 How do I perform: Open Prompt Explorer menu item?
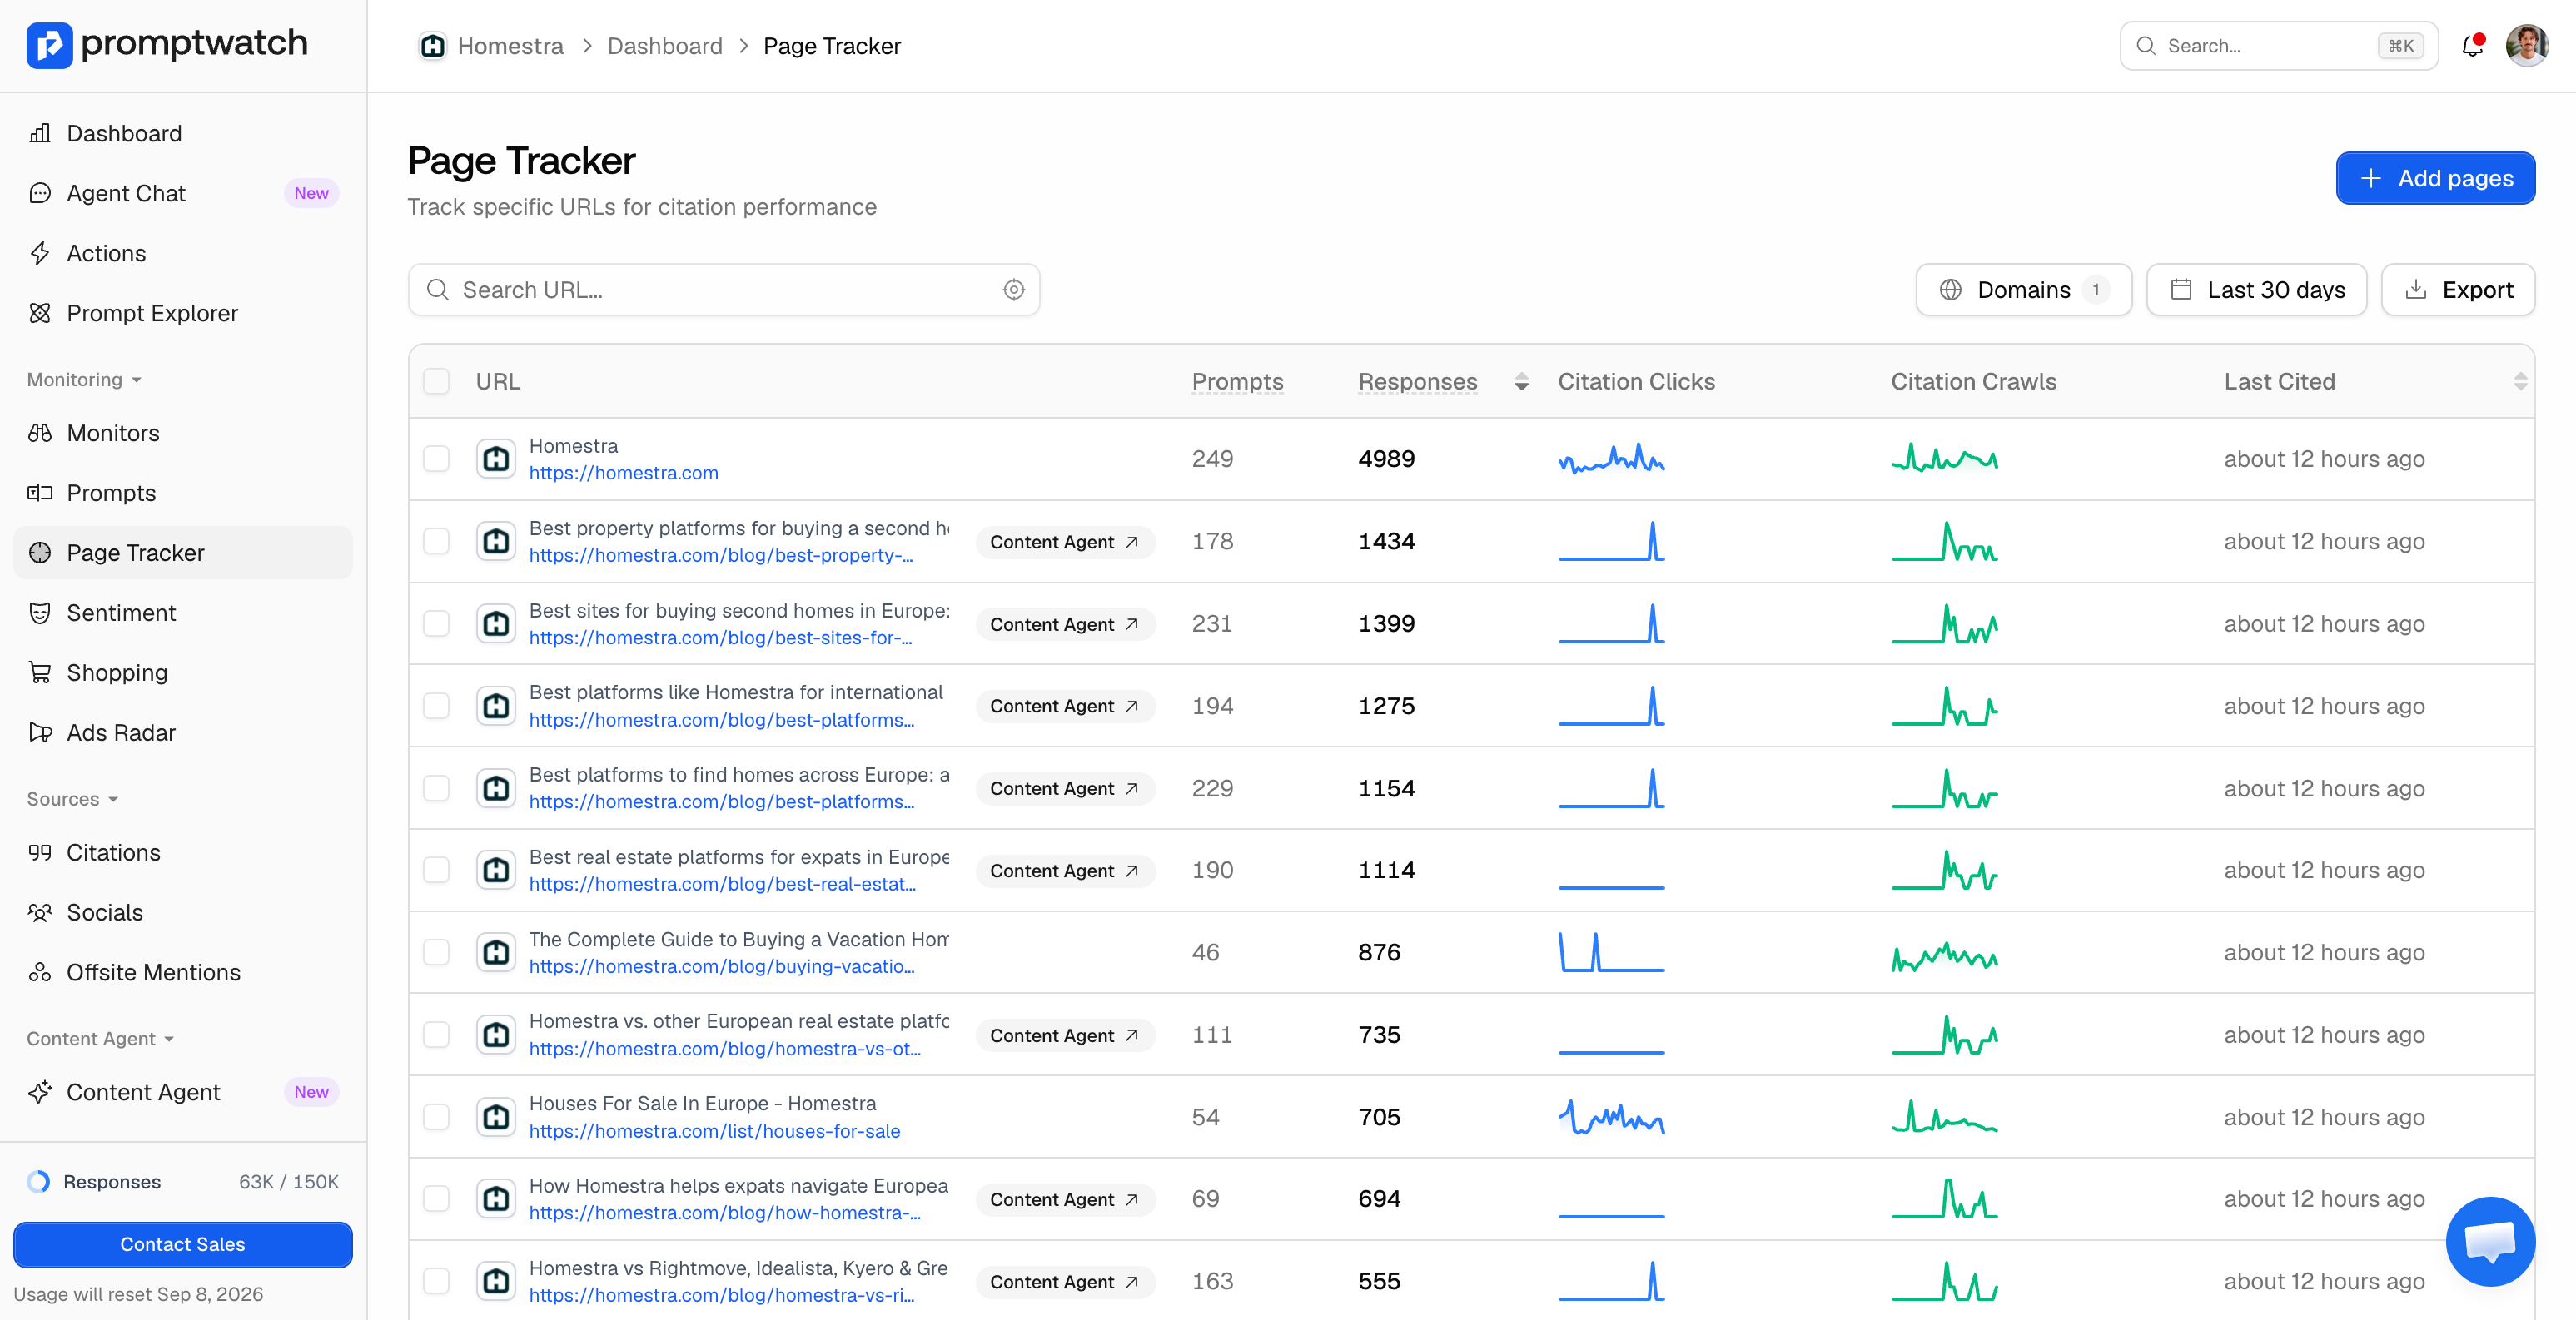click(183, 313)
